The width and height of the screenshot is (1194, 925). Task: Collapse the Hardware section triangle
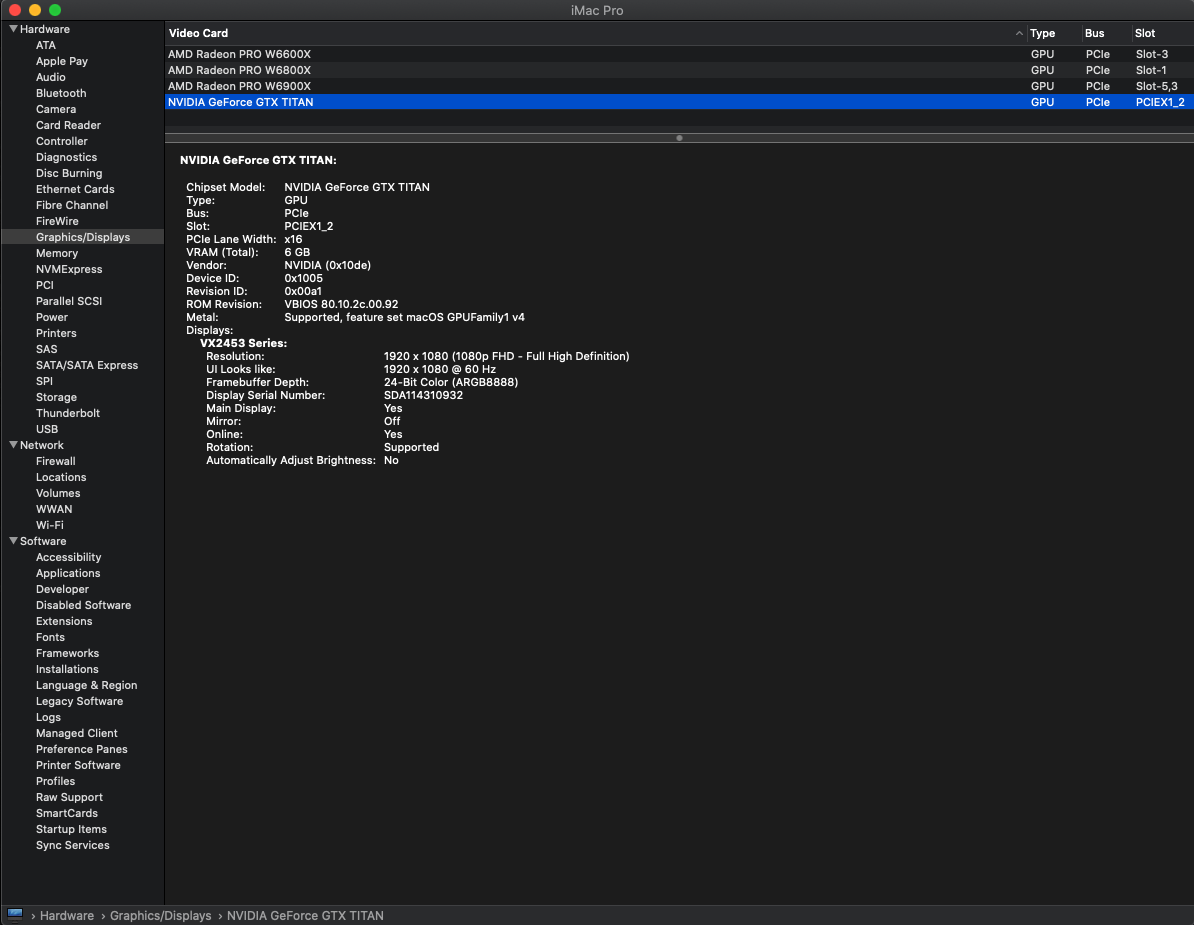click(x=13, y=29)
